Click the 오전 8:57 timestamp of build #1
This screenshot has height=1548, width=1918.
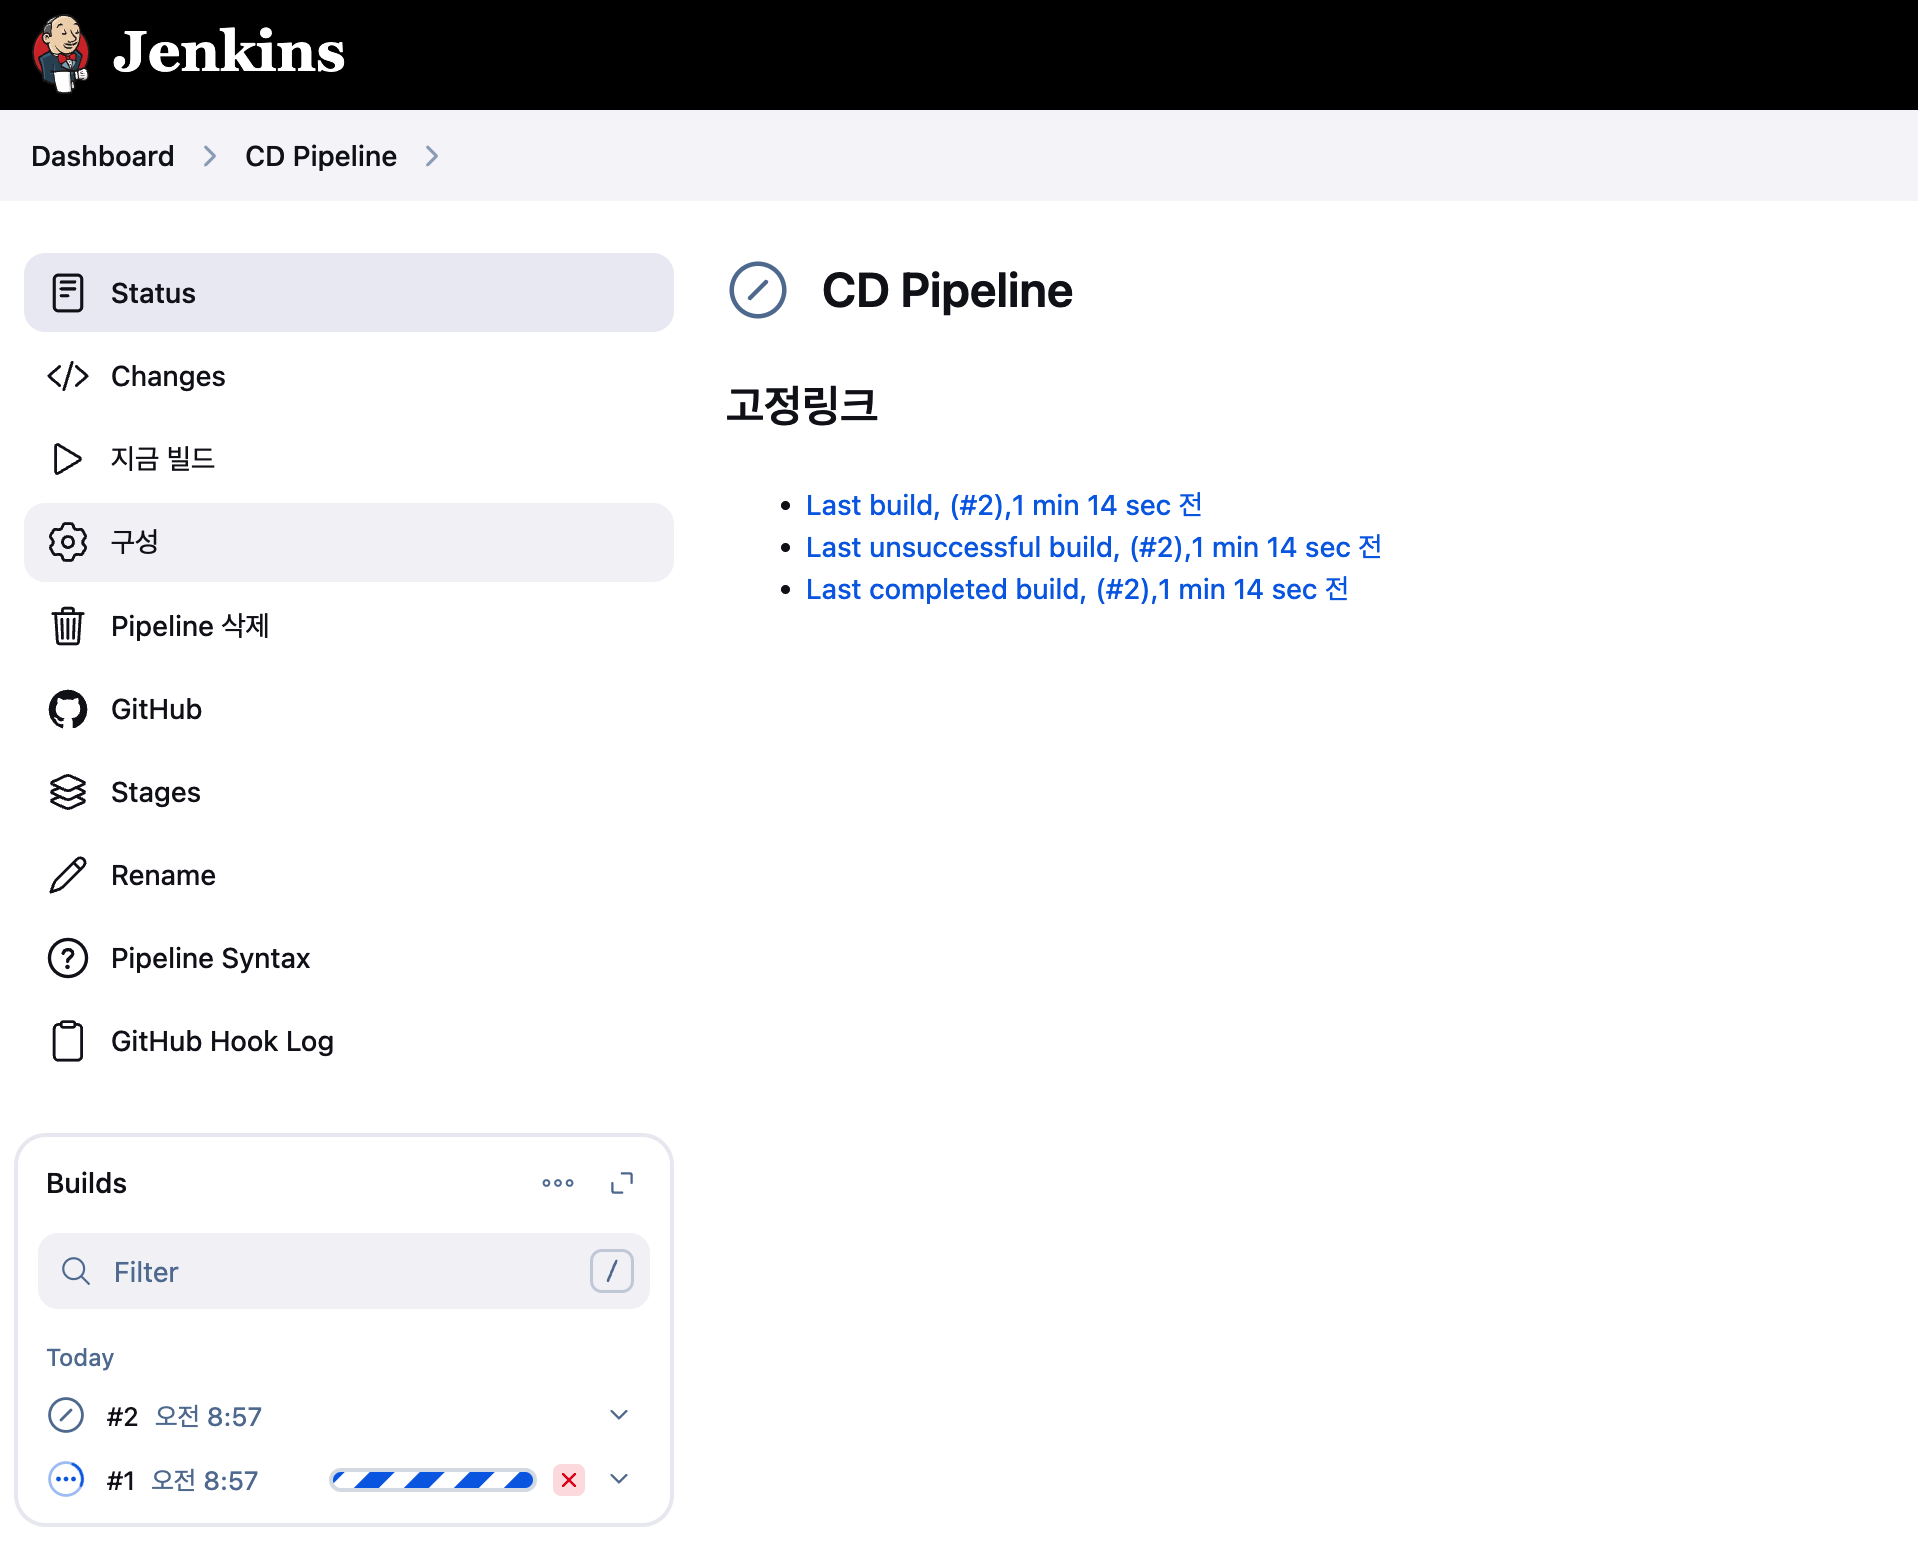[x=204, y=1480]
